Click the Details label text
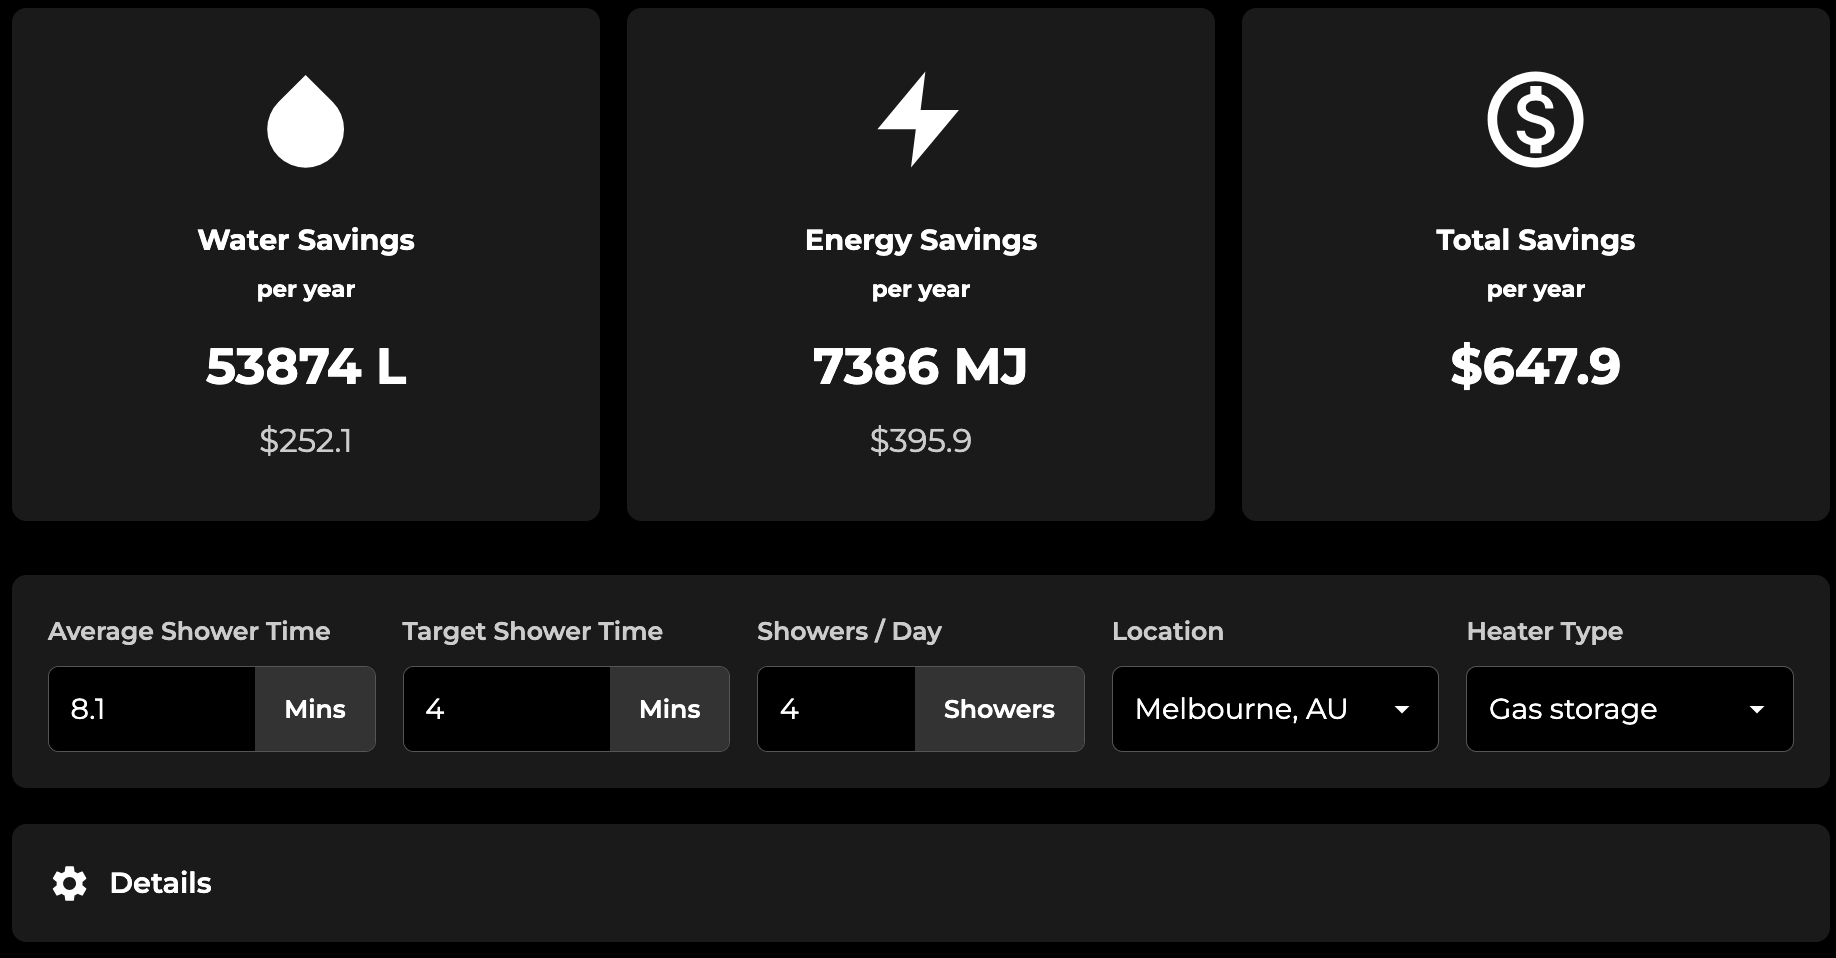The image size is (1836, 958). tap(161, 883)
